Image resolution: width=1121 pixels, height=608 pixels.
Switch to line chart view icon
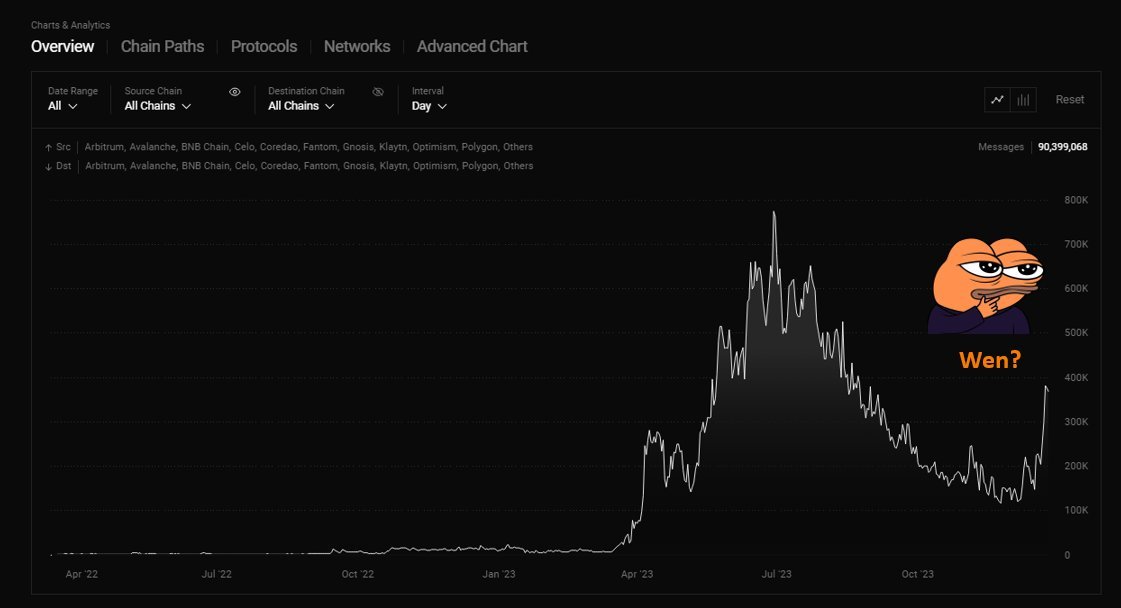[997, 99]
